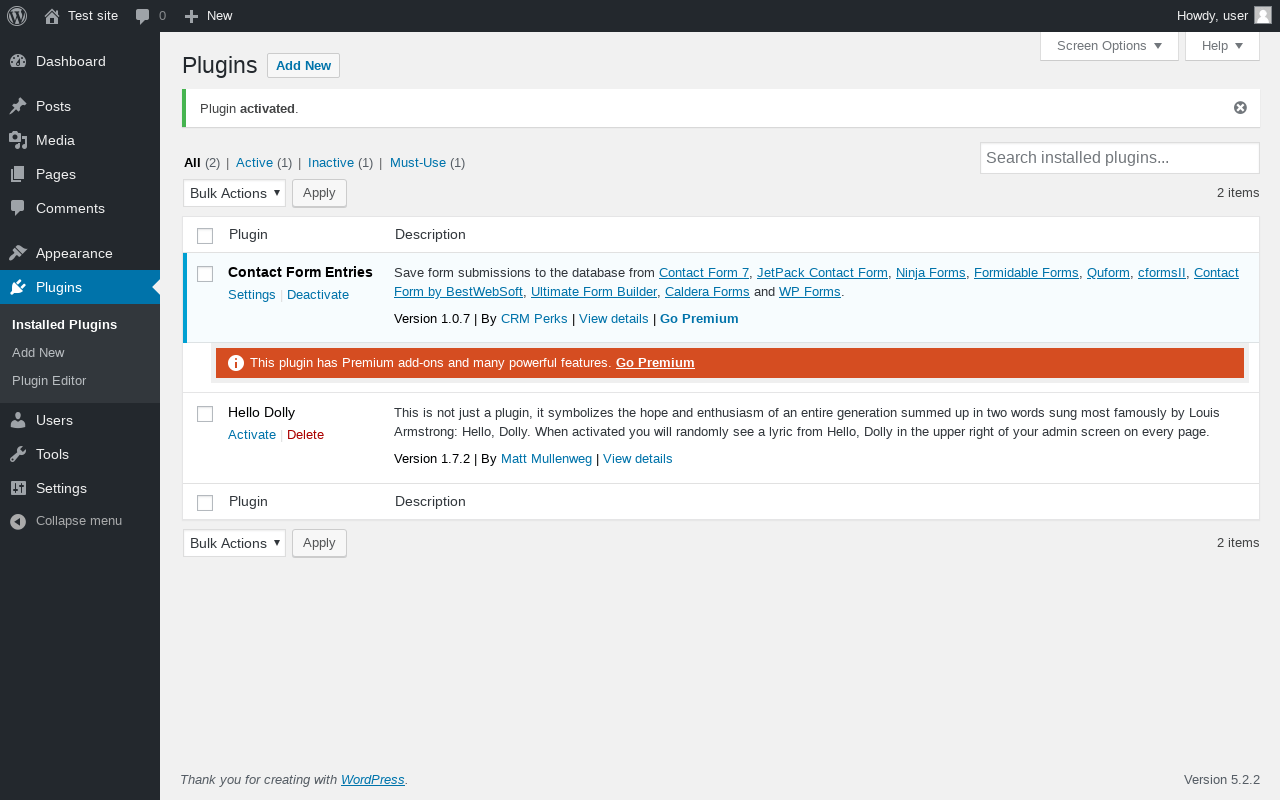The image size is (1280, 800).
Task: Deactivate the Contact Form Entries plugin
Action: pos(318,295)
